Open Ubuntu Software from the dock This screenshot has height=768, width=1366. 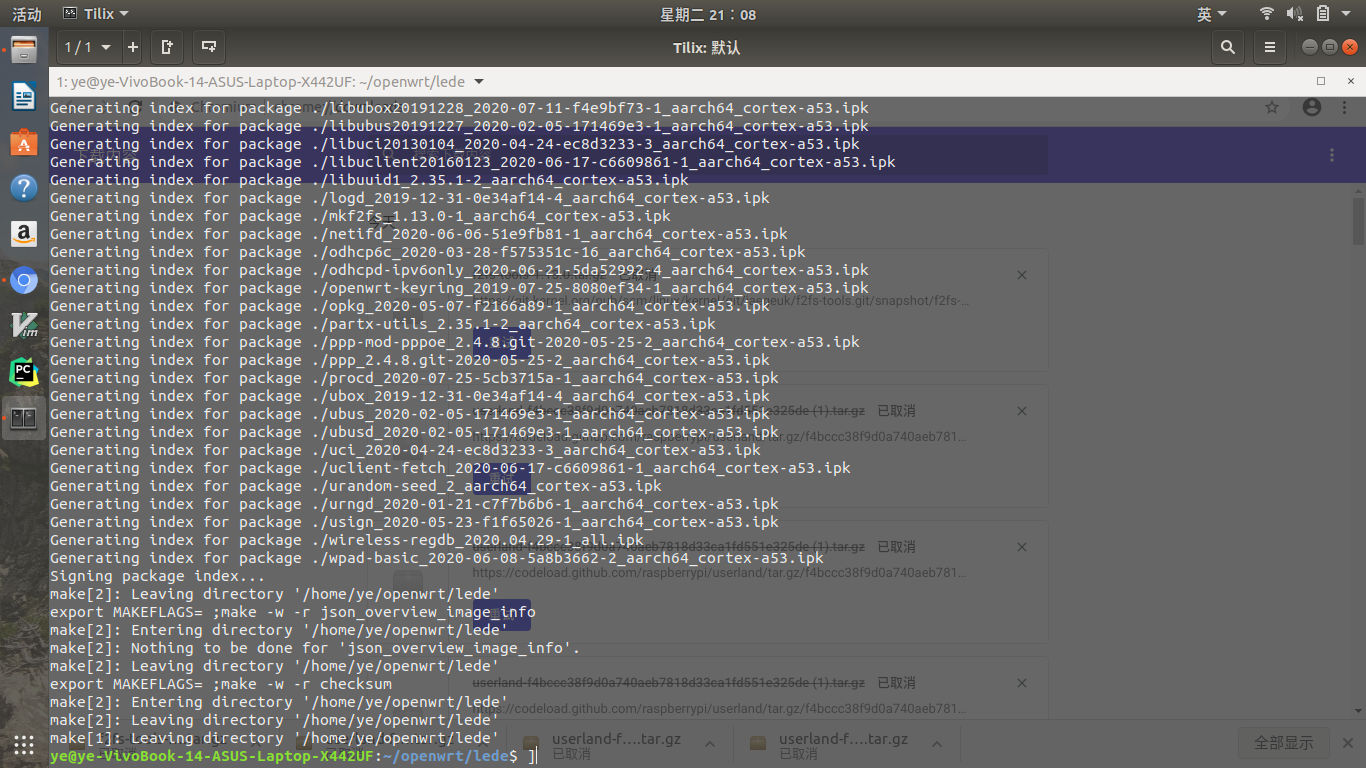(24, 142)
